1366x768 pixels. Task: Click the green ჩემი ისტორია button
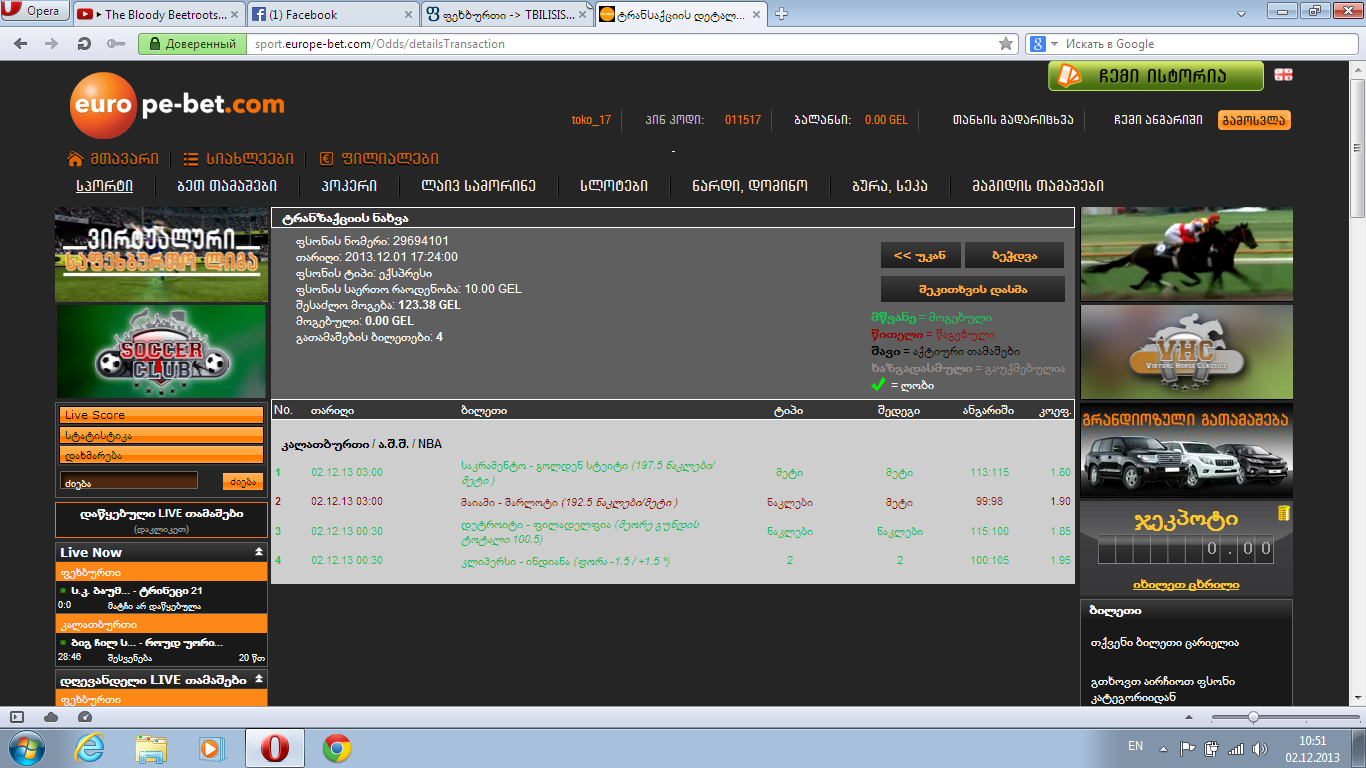click(x=1156, y=76)
